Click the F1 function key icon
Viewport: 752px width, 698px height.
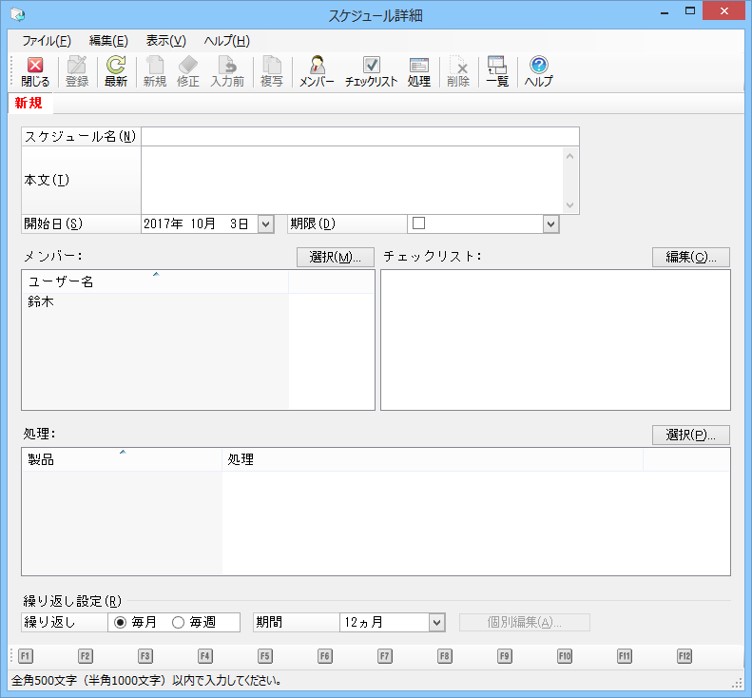click(x=26, y=656)
